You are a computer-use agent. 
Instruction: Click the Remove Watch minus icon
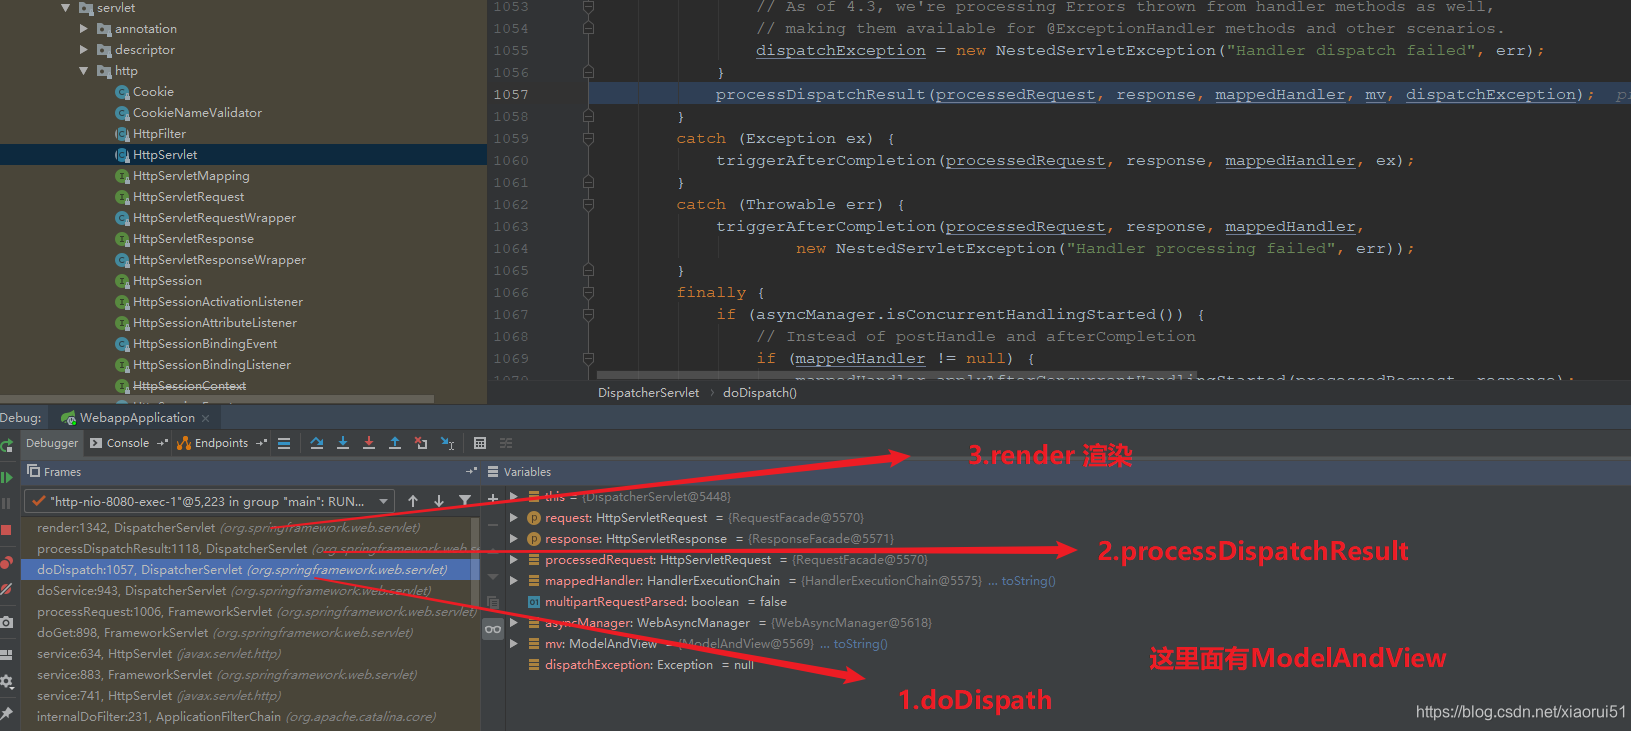point(493,524)
